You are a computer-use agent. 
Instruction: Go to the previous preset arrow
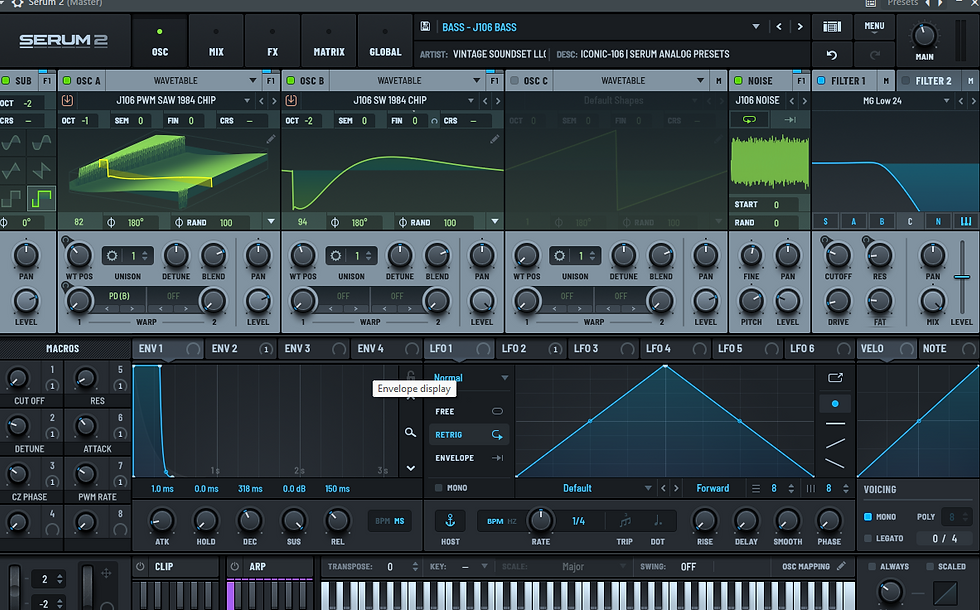[779, 27]
